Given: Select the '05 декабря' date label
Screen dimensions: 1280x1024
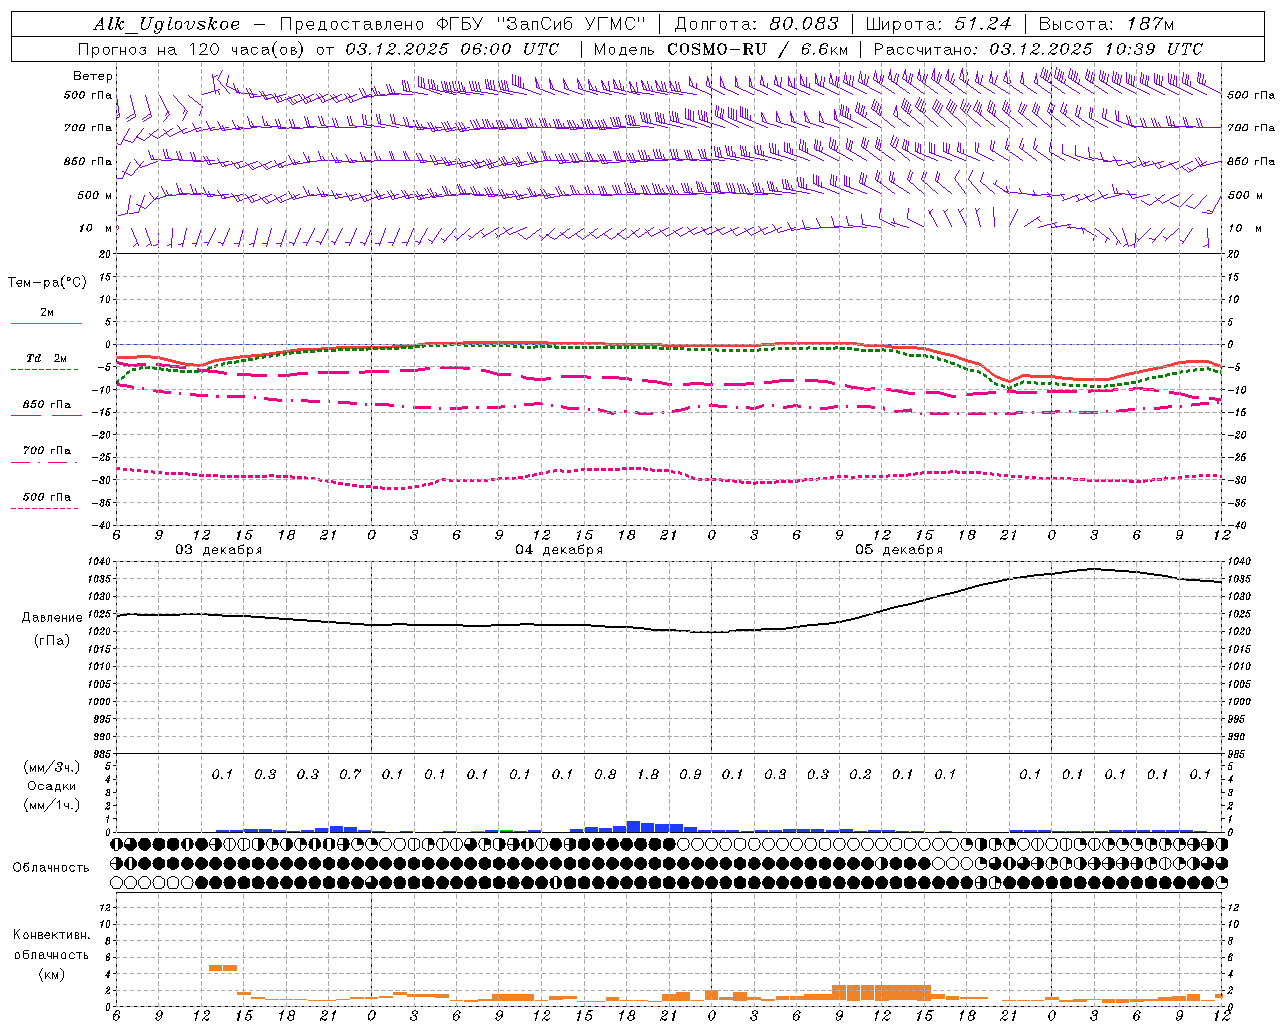Looking at the screenshot, I should coord(899,550).
